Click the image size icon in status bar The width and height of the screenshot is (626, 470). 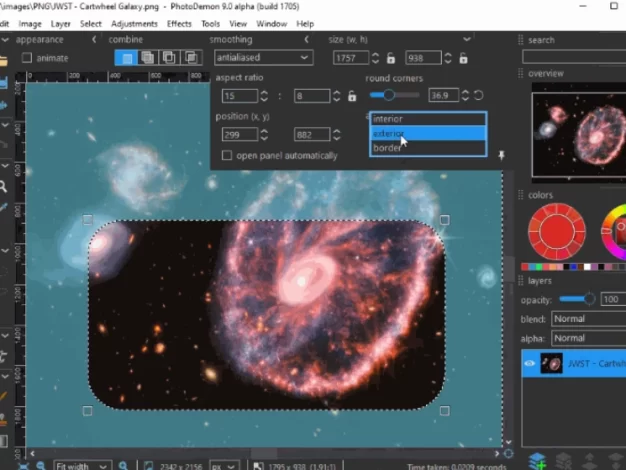coord(149,466)
